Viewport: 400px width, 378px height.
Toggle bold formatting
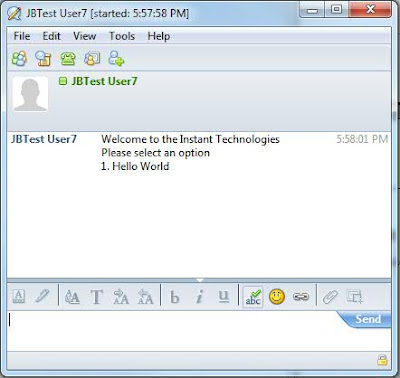(x=175, y=296)
